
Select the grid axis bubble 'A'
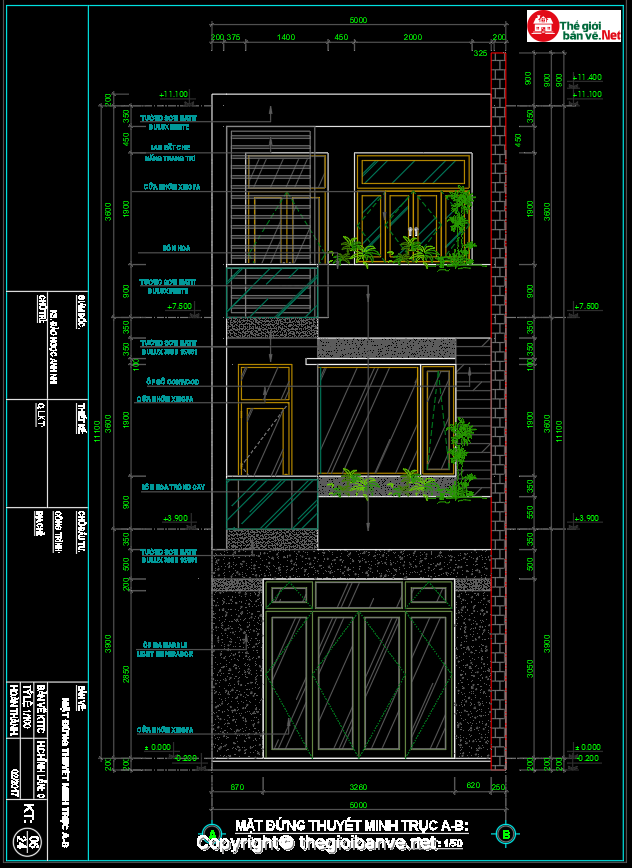(x=211, y=834)
